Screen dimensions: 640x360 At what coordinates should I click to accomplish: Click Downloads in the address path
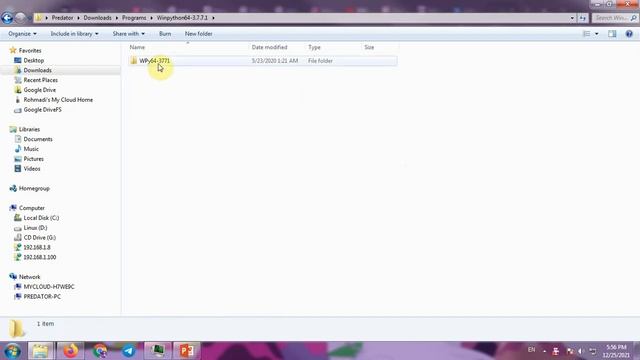click(x=98, y=18)
